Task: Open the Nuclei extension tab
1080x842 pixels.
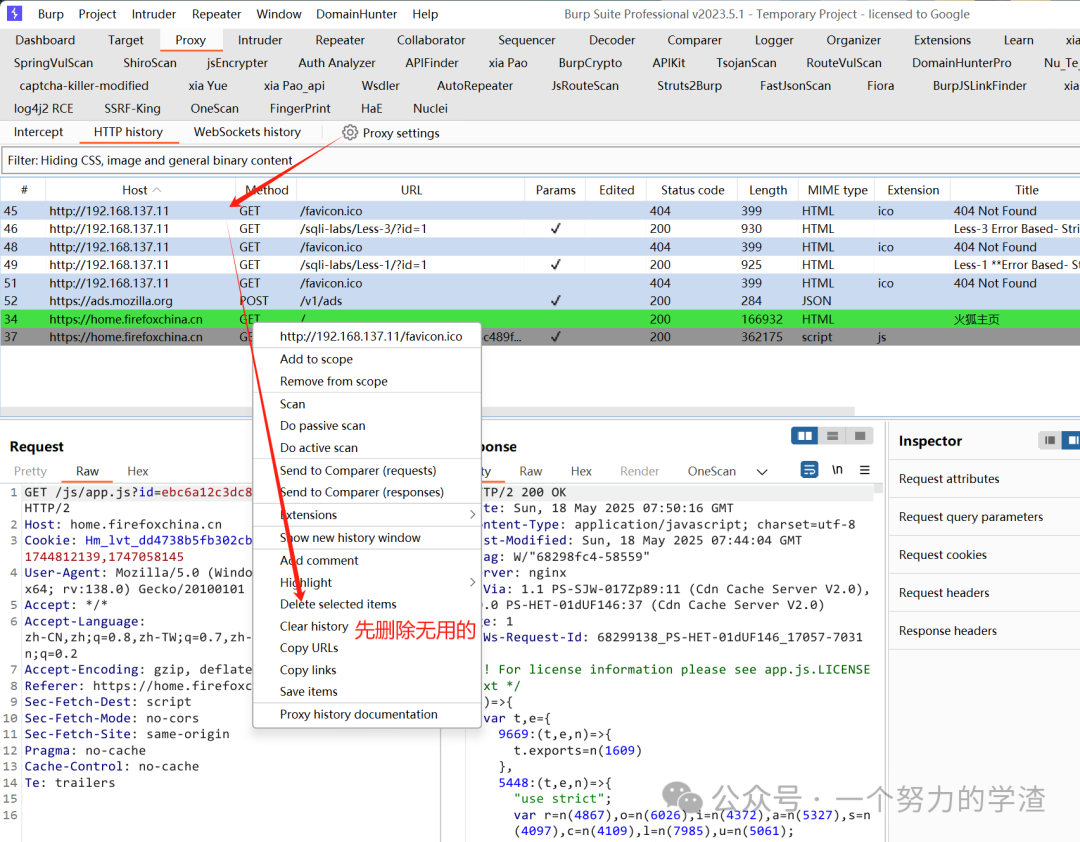Action: coord(430,108)
